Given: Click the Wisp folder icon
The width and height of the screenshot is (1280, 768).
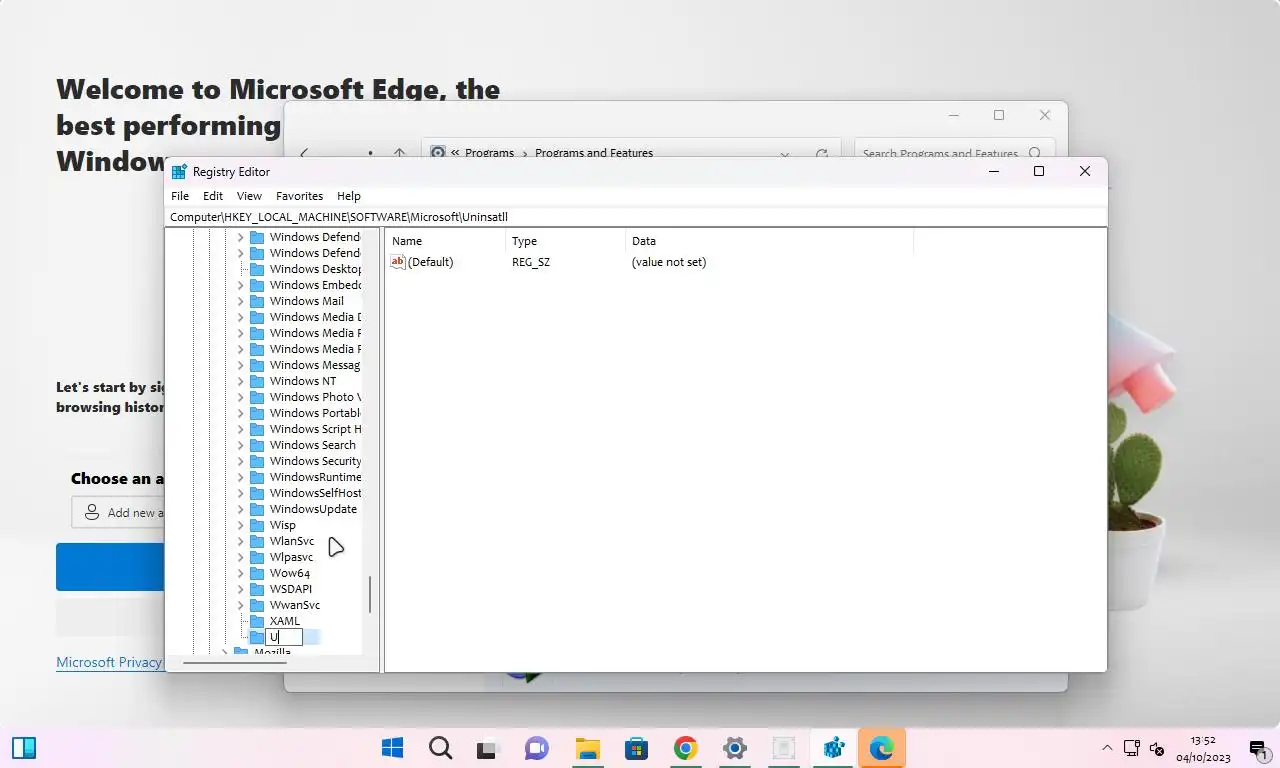Looking at the screenshot, I should pos(257,525).
